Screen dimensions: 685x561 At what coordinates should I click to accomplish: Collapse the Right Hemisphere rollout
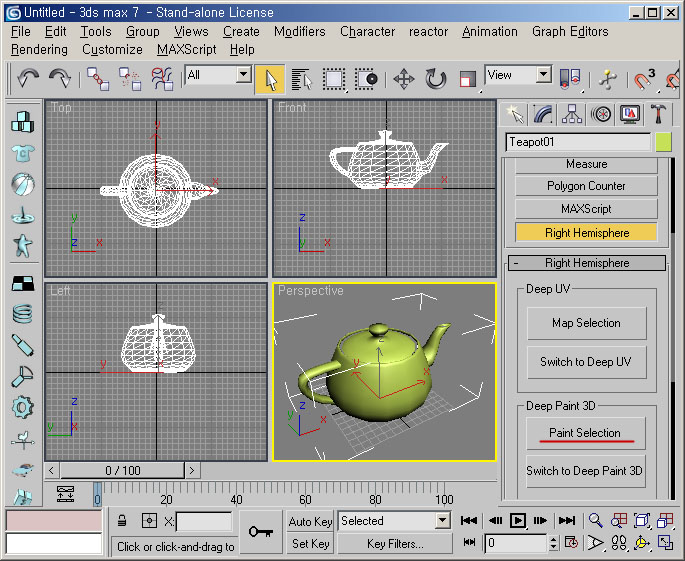587,263
